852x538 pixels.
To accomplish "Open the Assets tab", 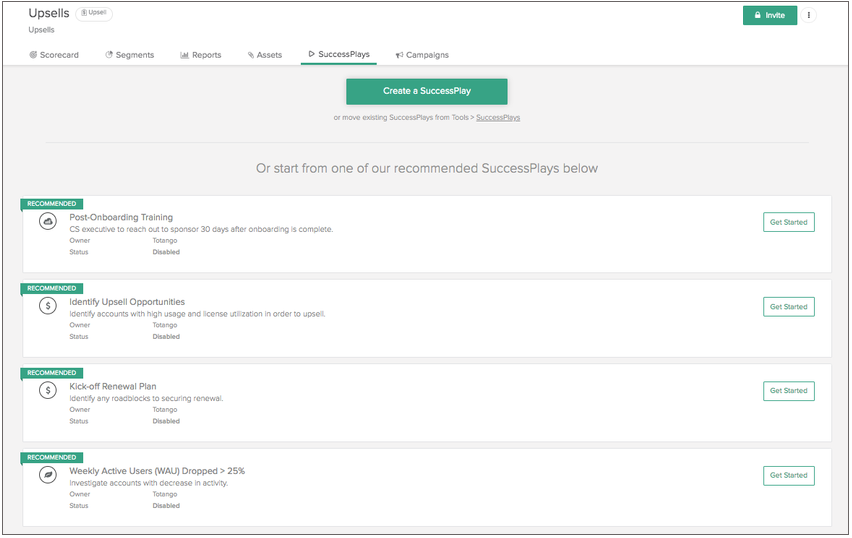I will 265,55.
